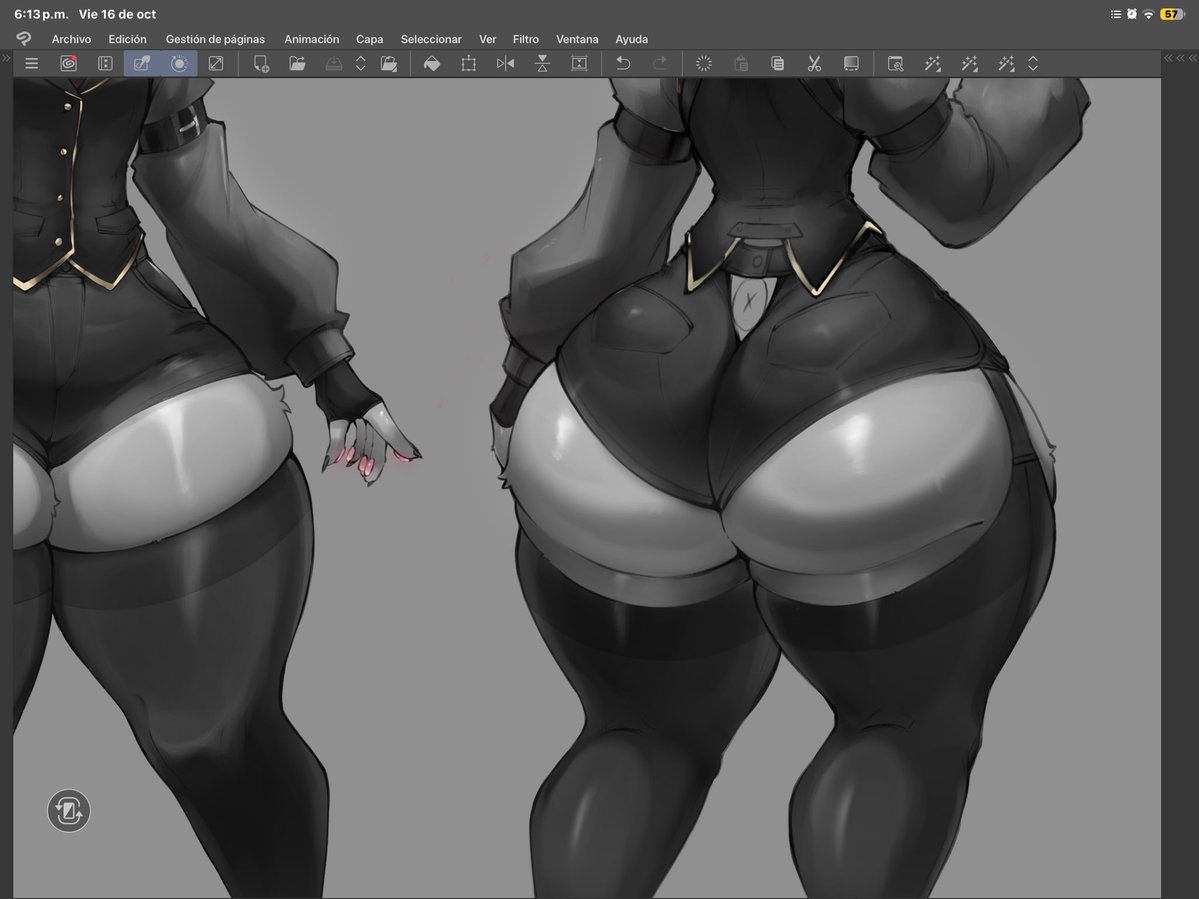1199x899 pixels.
Task: Click the save download-tray icon
Action: (334, 63)
